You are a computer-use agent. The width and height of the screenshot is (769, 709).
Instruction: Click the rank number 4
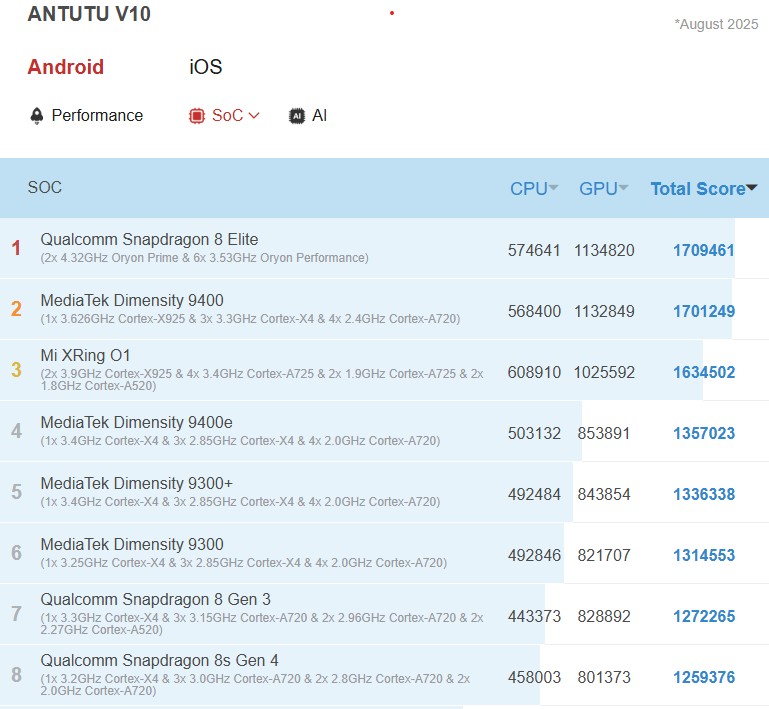pyautogui.click(x=16, y=431)
